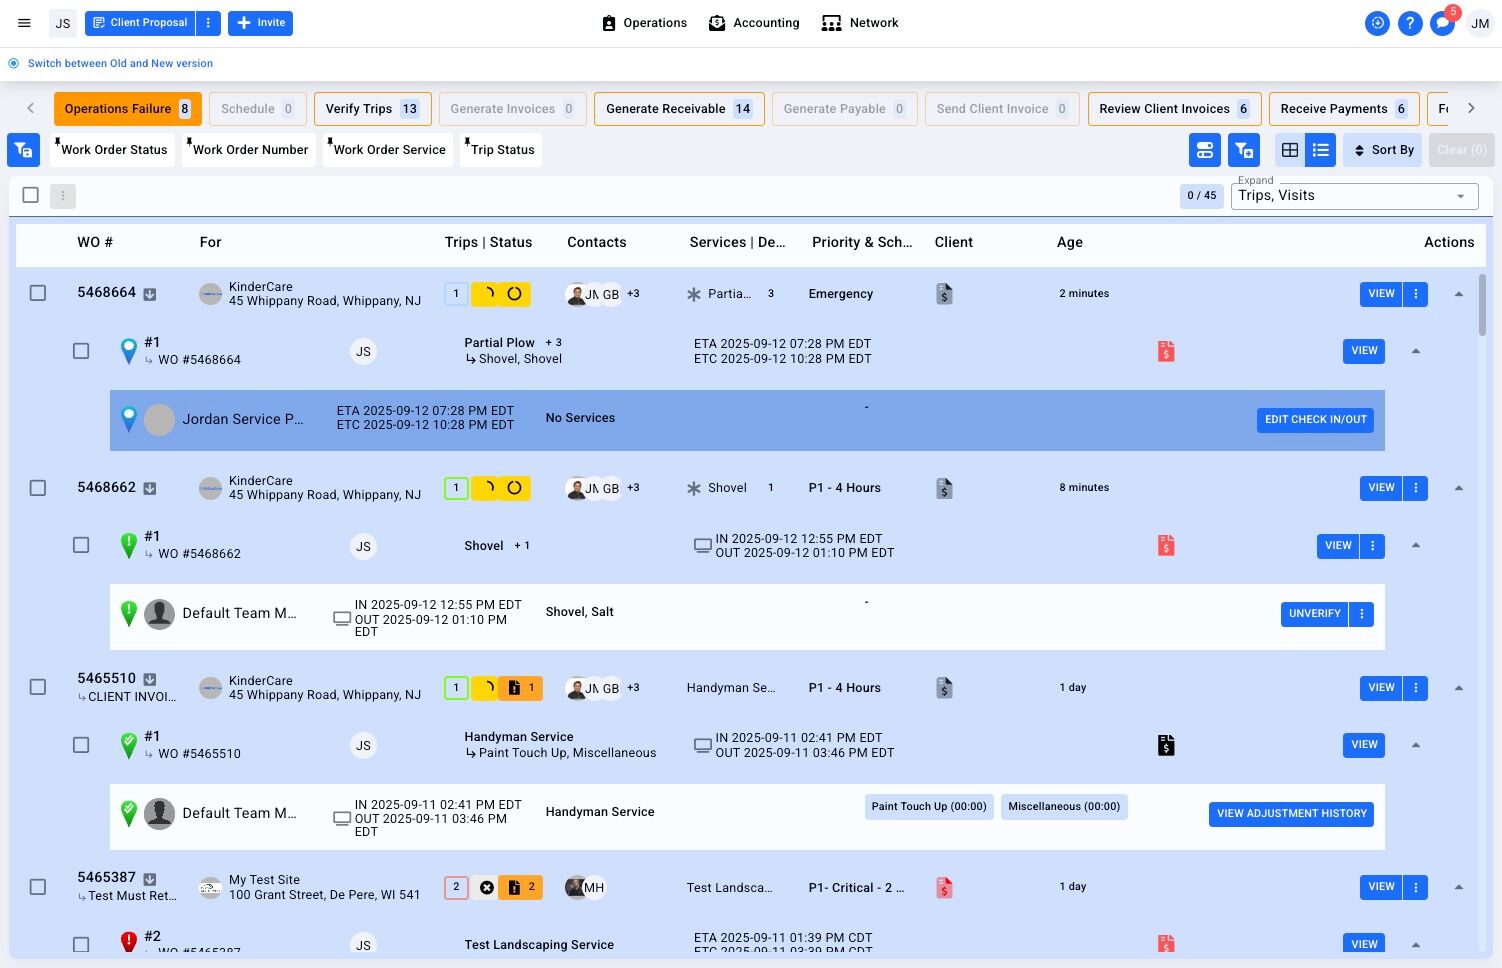This screenshot has width=1502, height=968.
Task: Toggle the old/new version switch radio
Action: pyautogui.click(x=14, y=63)
